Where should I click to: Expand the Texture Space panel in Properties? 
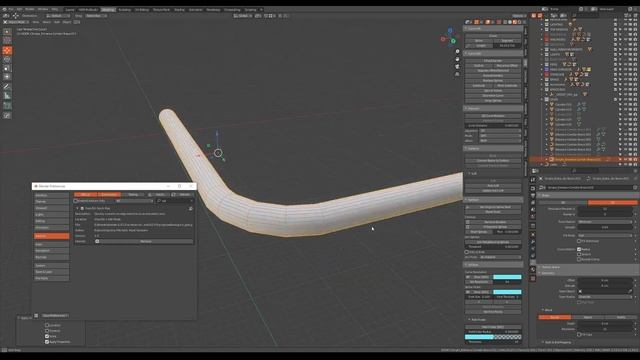point(551,267)
